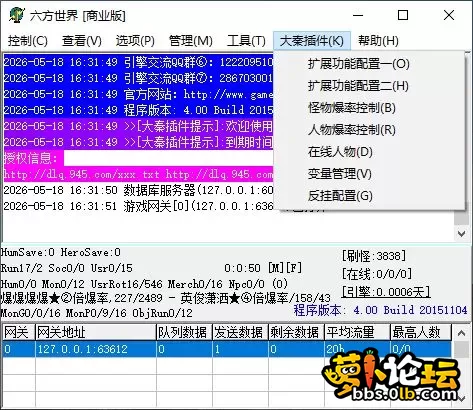Screen dimensions: 473x410
Task: Open 在线人物(D) menu entry
Action: 369,152
